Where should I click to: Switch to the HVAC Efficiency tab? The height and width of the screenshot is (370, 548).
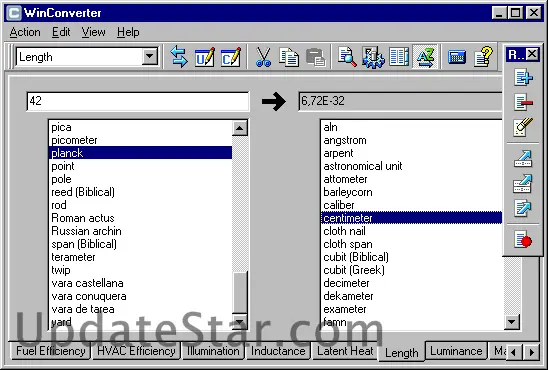[136, 351]
